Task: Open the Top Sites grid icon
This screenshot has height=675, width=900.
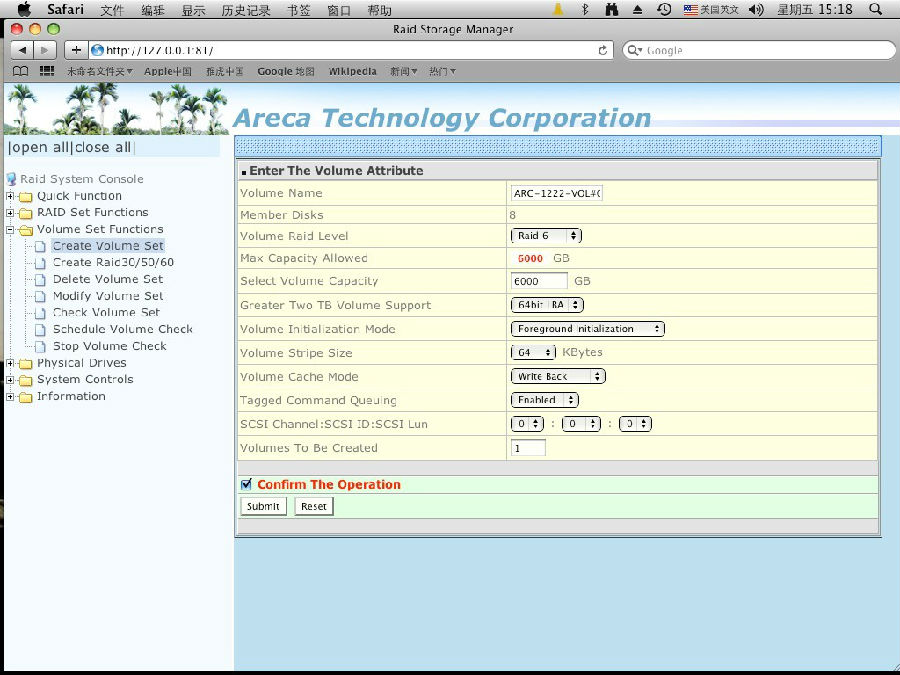Action: [x=46, y=71]
